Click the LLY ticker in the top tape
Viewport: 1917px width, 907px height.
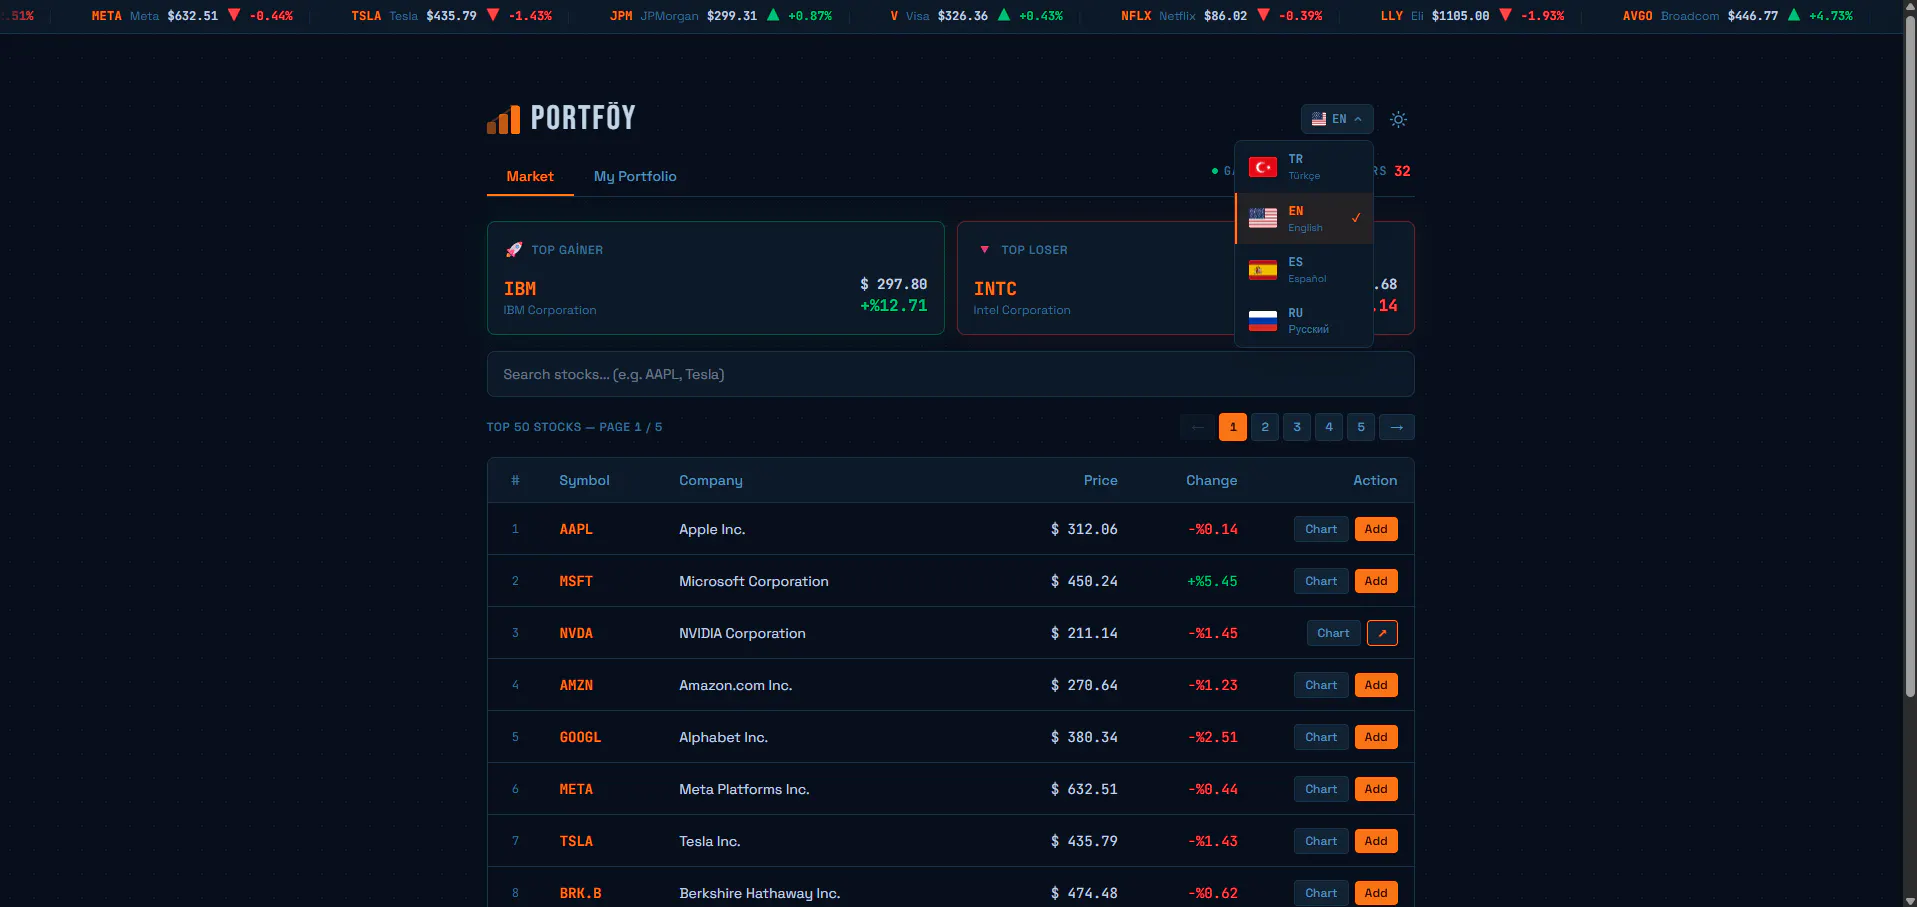(1392, 16)
